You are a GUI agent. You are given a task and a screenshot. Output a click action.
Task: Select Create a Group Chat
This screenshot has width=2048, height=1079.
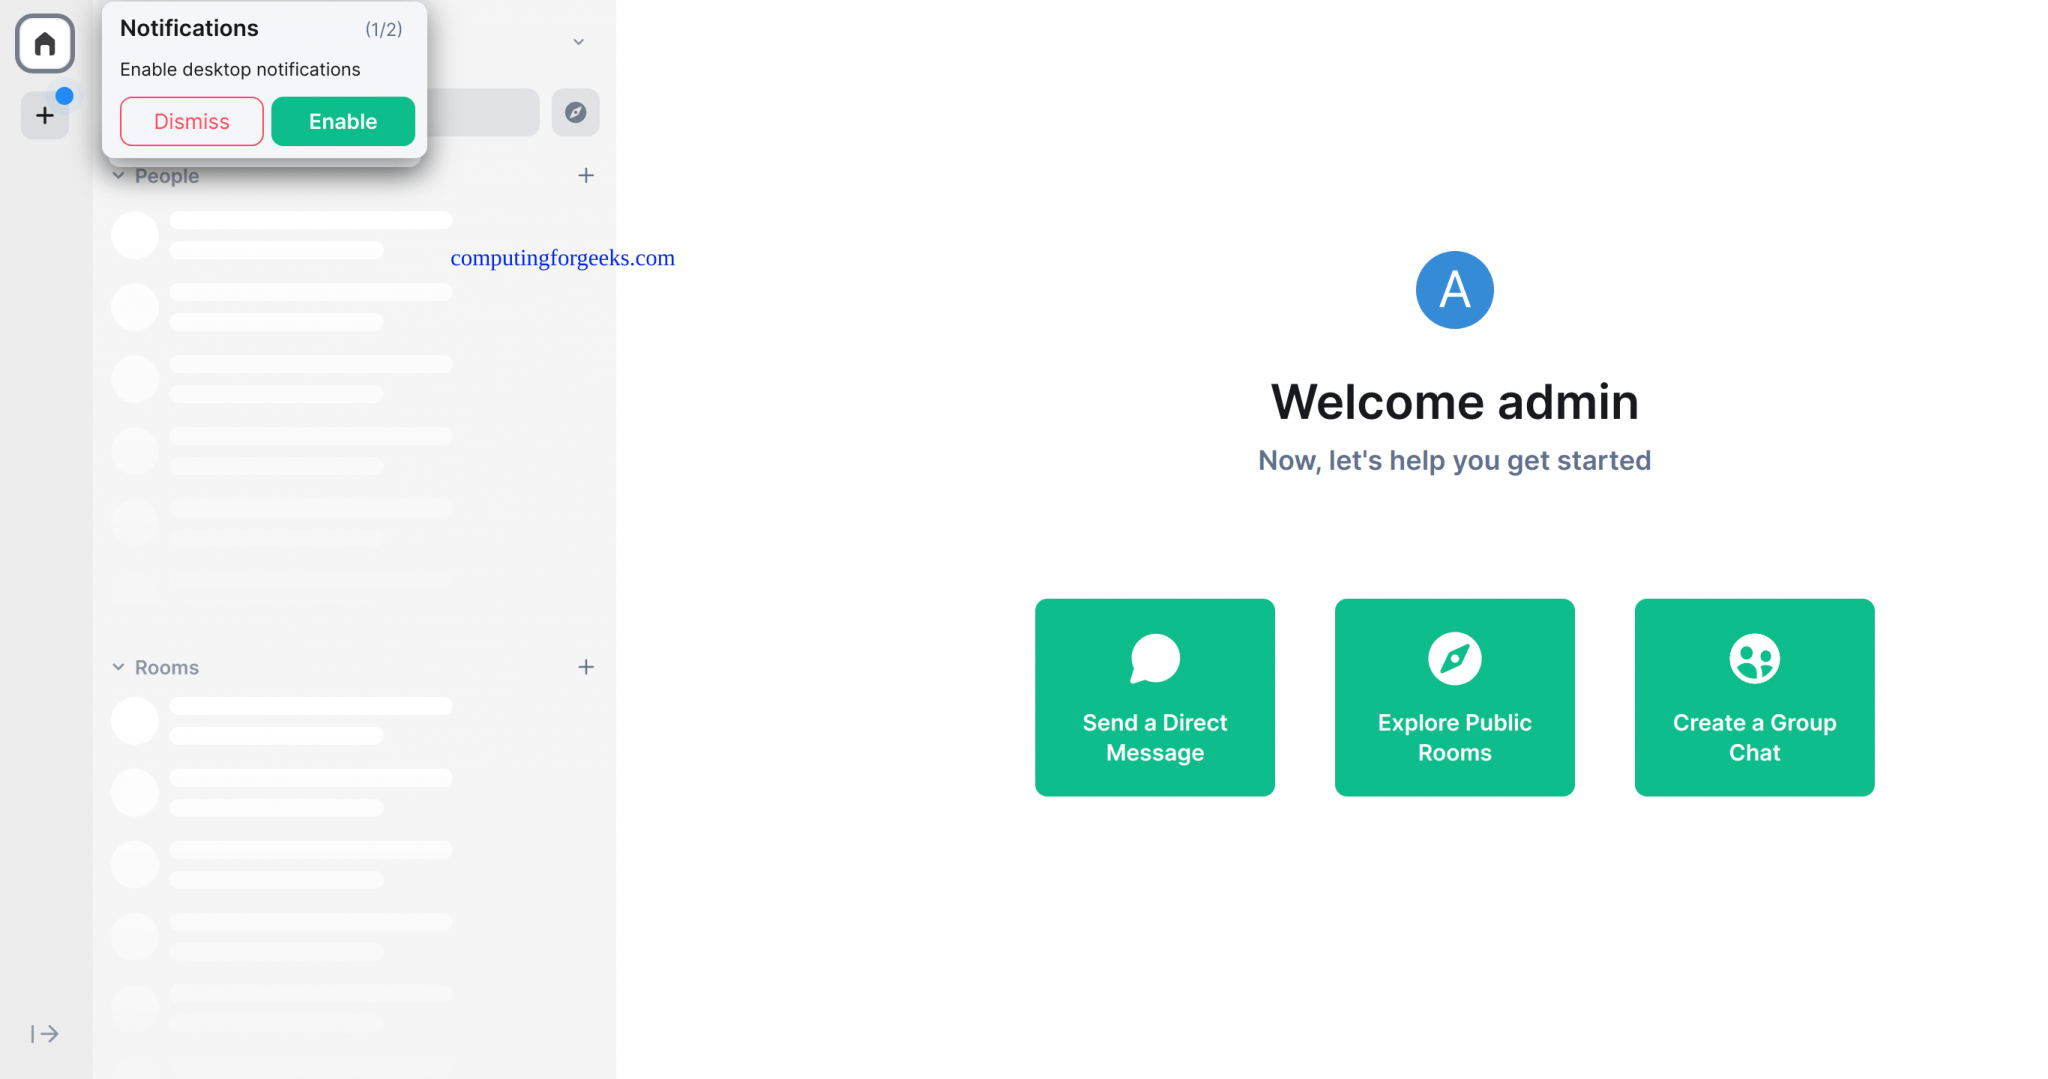pyautogui.click(x=1753, y=697)
